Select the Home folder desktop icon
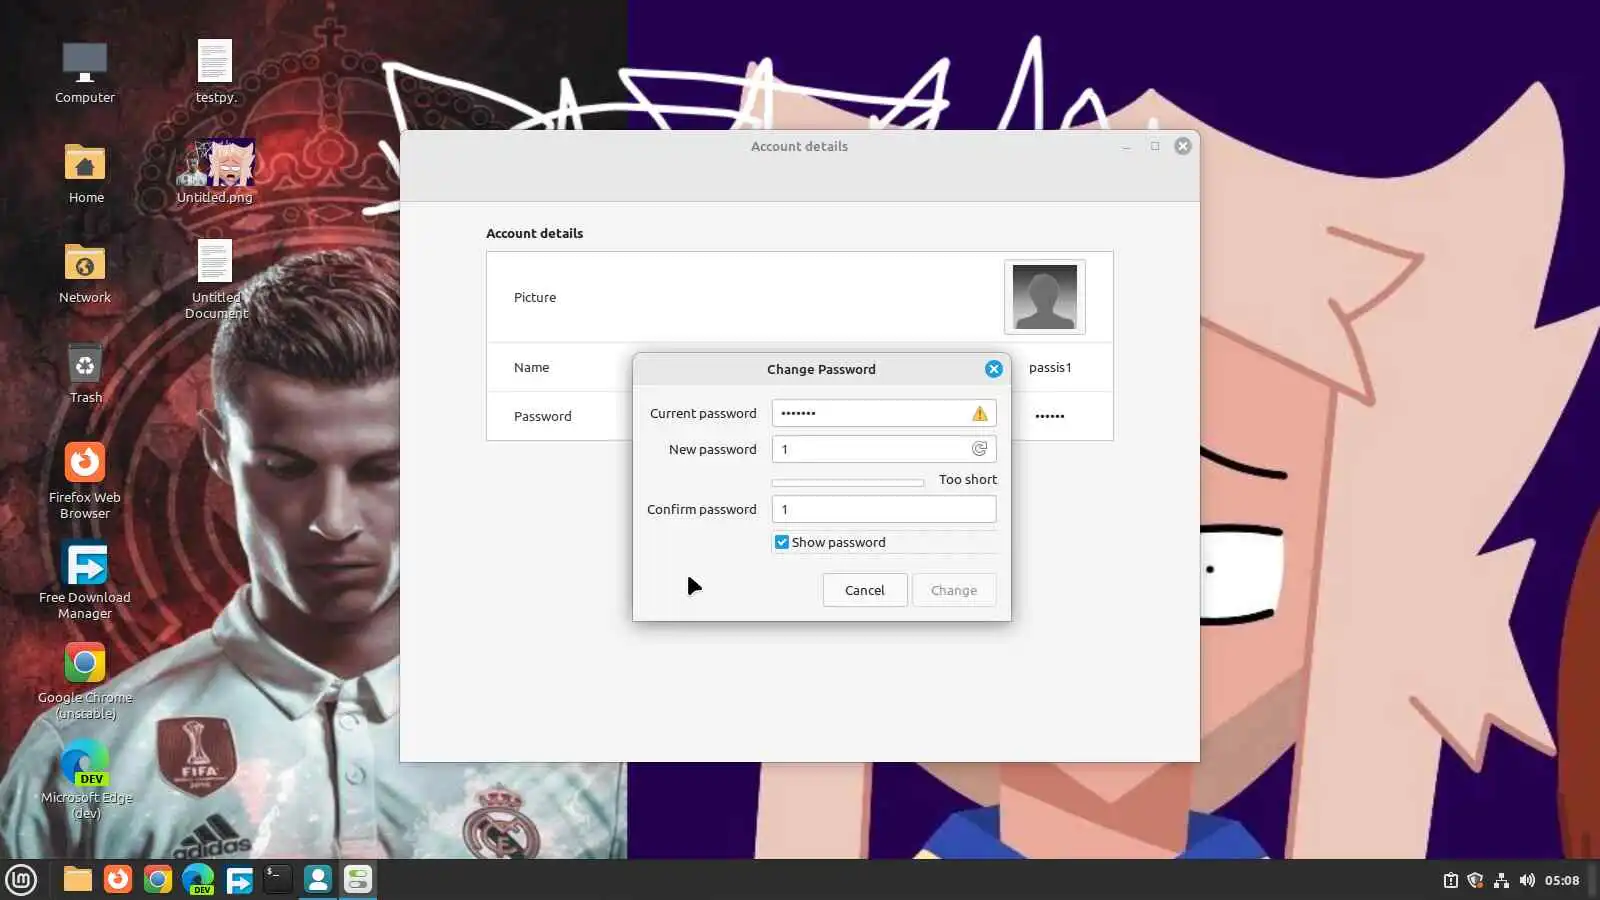This screenshot has height=900, width=1600. [85, 173]
